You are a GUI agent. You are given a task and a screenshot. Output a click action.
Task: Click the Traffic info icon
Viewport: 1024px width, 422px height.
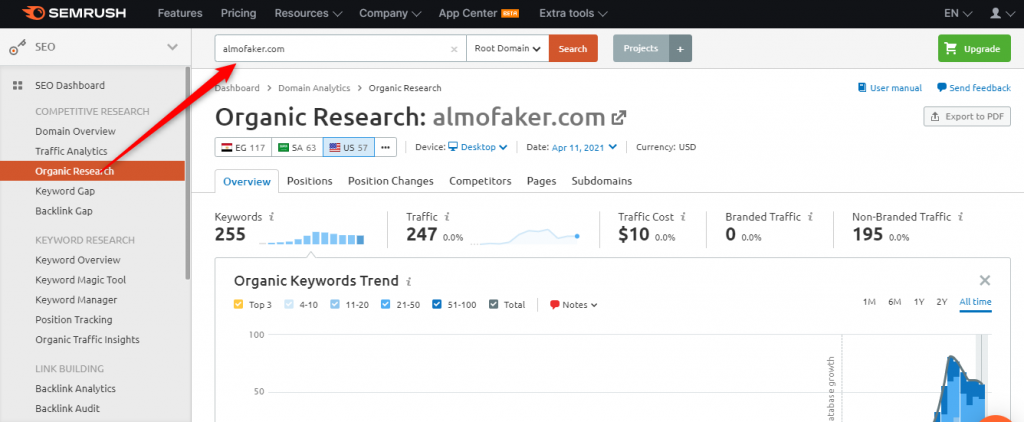447,217
